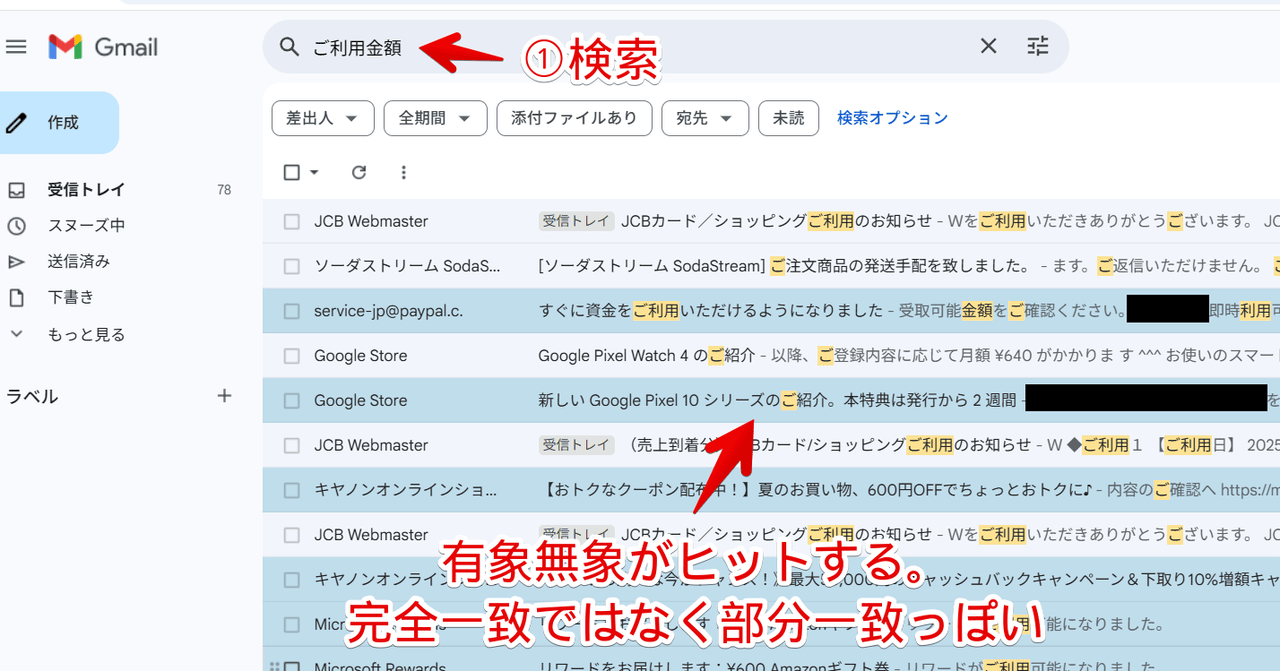This screenshot has height=671, width=1280.
Task: Open search filter options slider icon
Action: [1038, 46]
